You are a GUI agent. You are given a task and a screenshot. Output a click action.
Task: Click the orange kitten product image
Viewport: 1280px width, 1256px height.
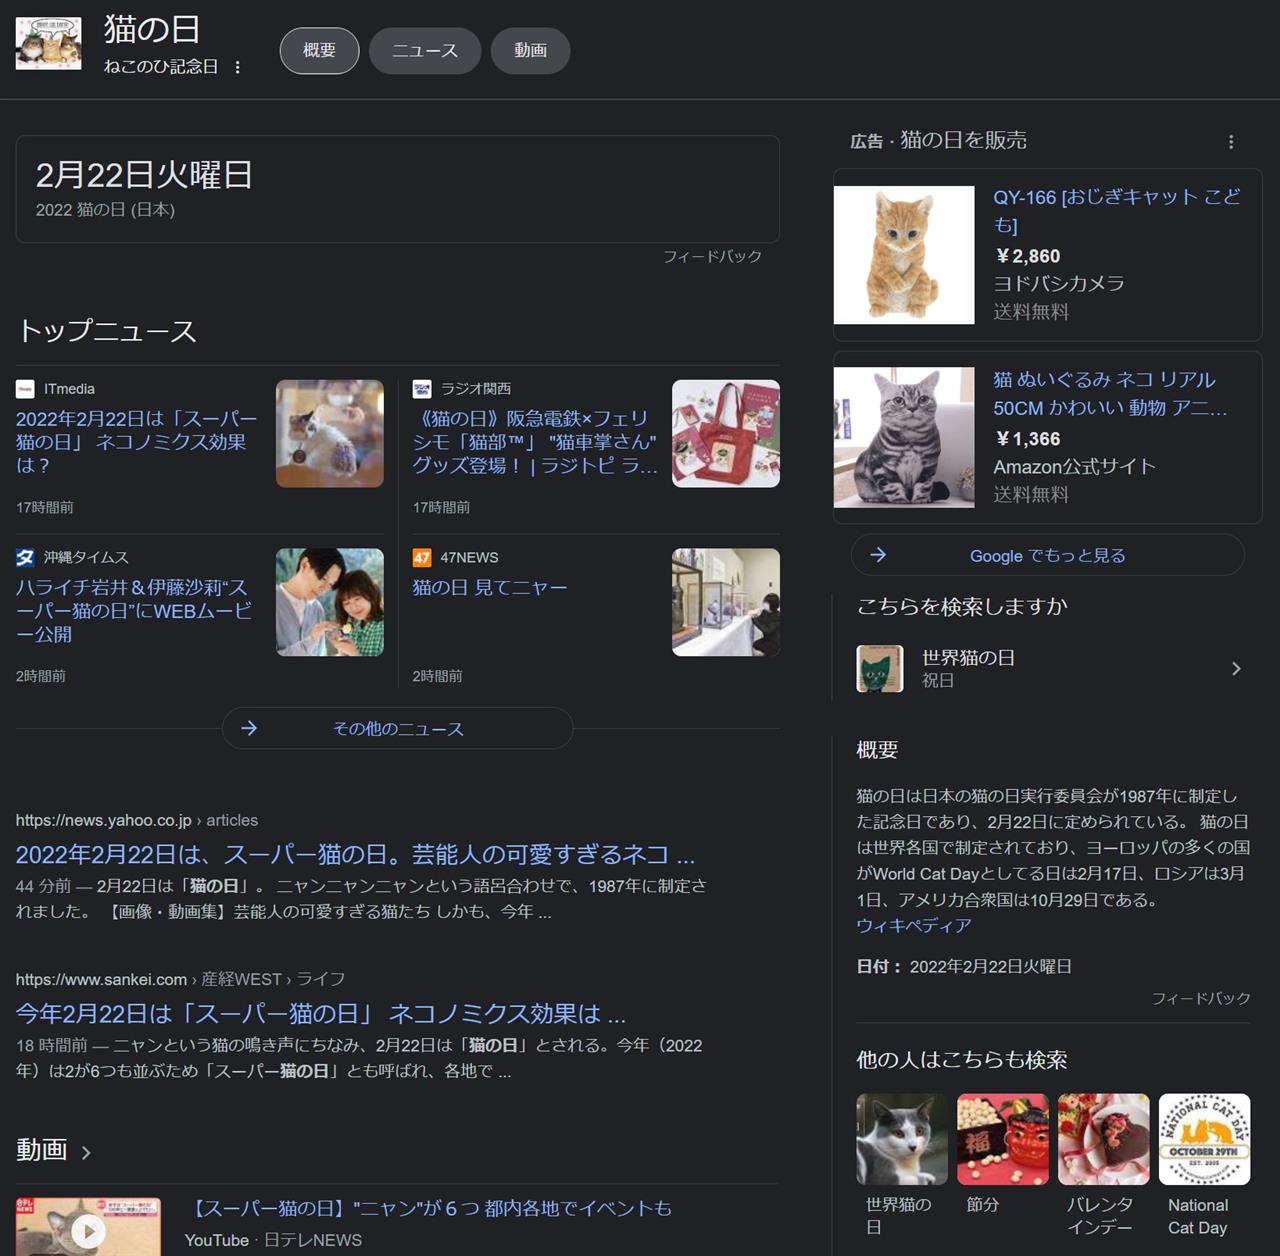(x=904, y=255)
